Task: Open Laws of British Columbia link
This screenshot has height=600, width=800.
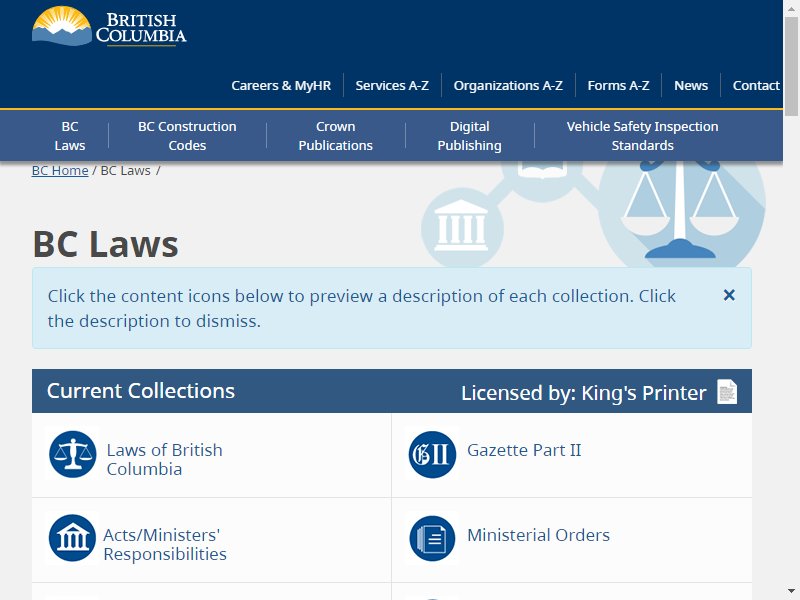Action: coord(164,459)
